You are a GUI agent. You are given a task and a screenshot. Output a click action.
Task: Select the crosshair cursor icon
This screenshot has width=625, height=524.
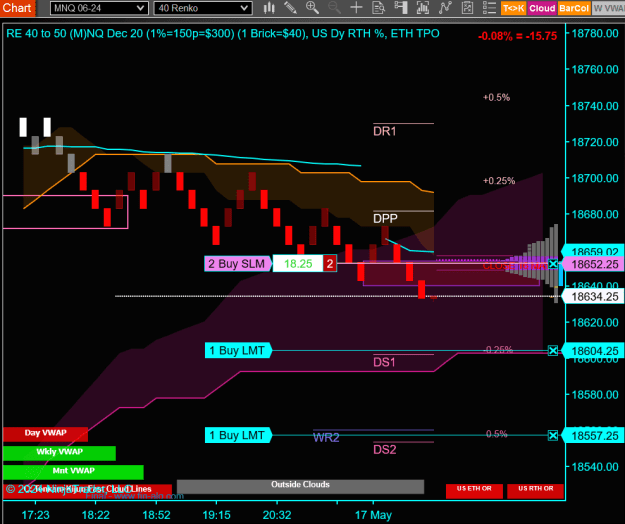pyautogui.click(x=356, y=8)
